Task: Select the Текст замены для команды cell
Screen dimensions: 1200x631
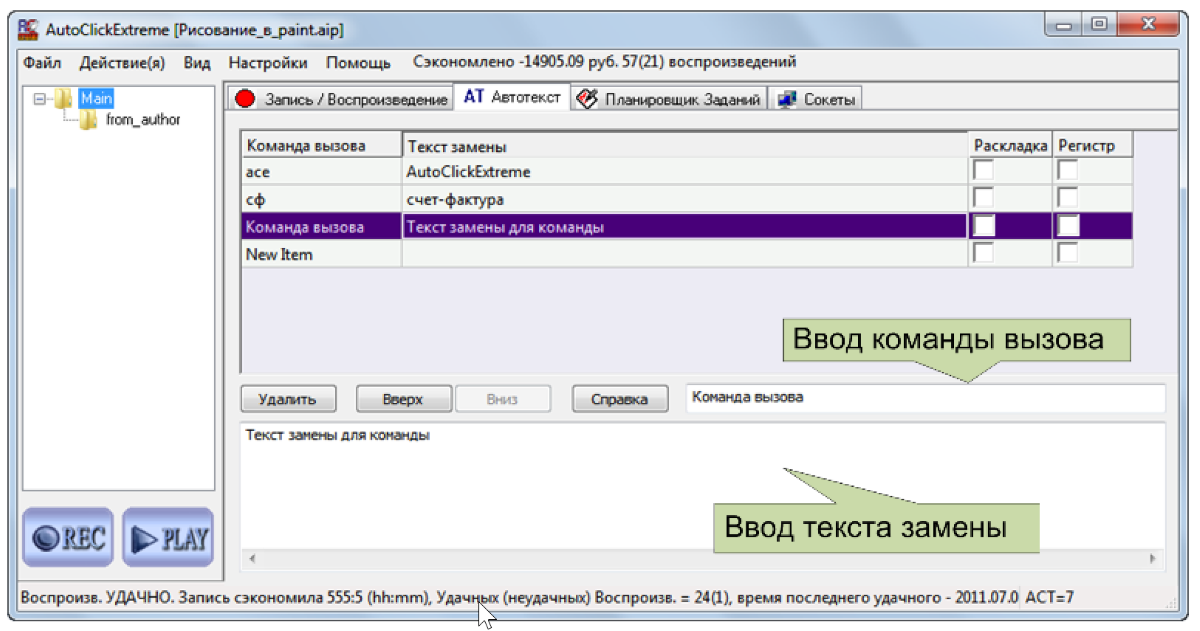Action: tap(685, 227)
